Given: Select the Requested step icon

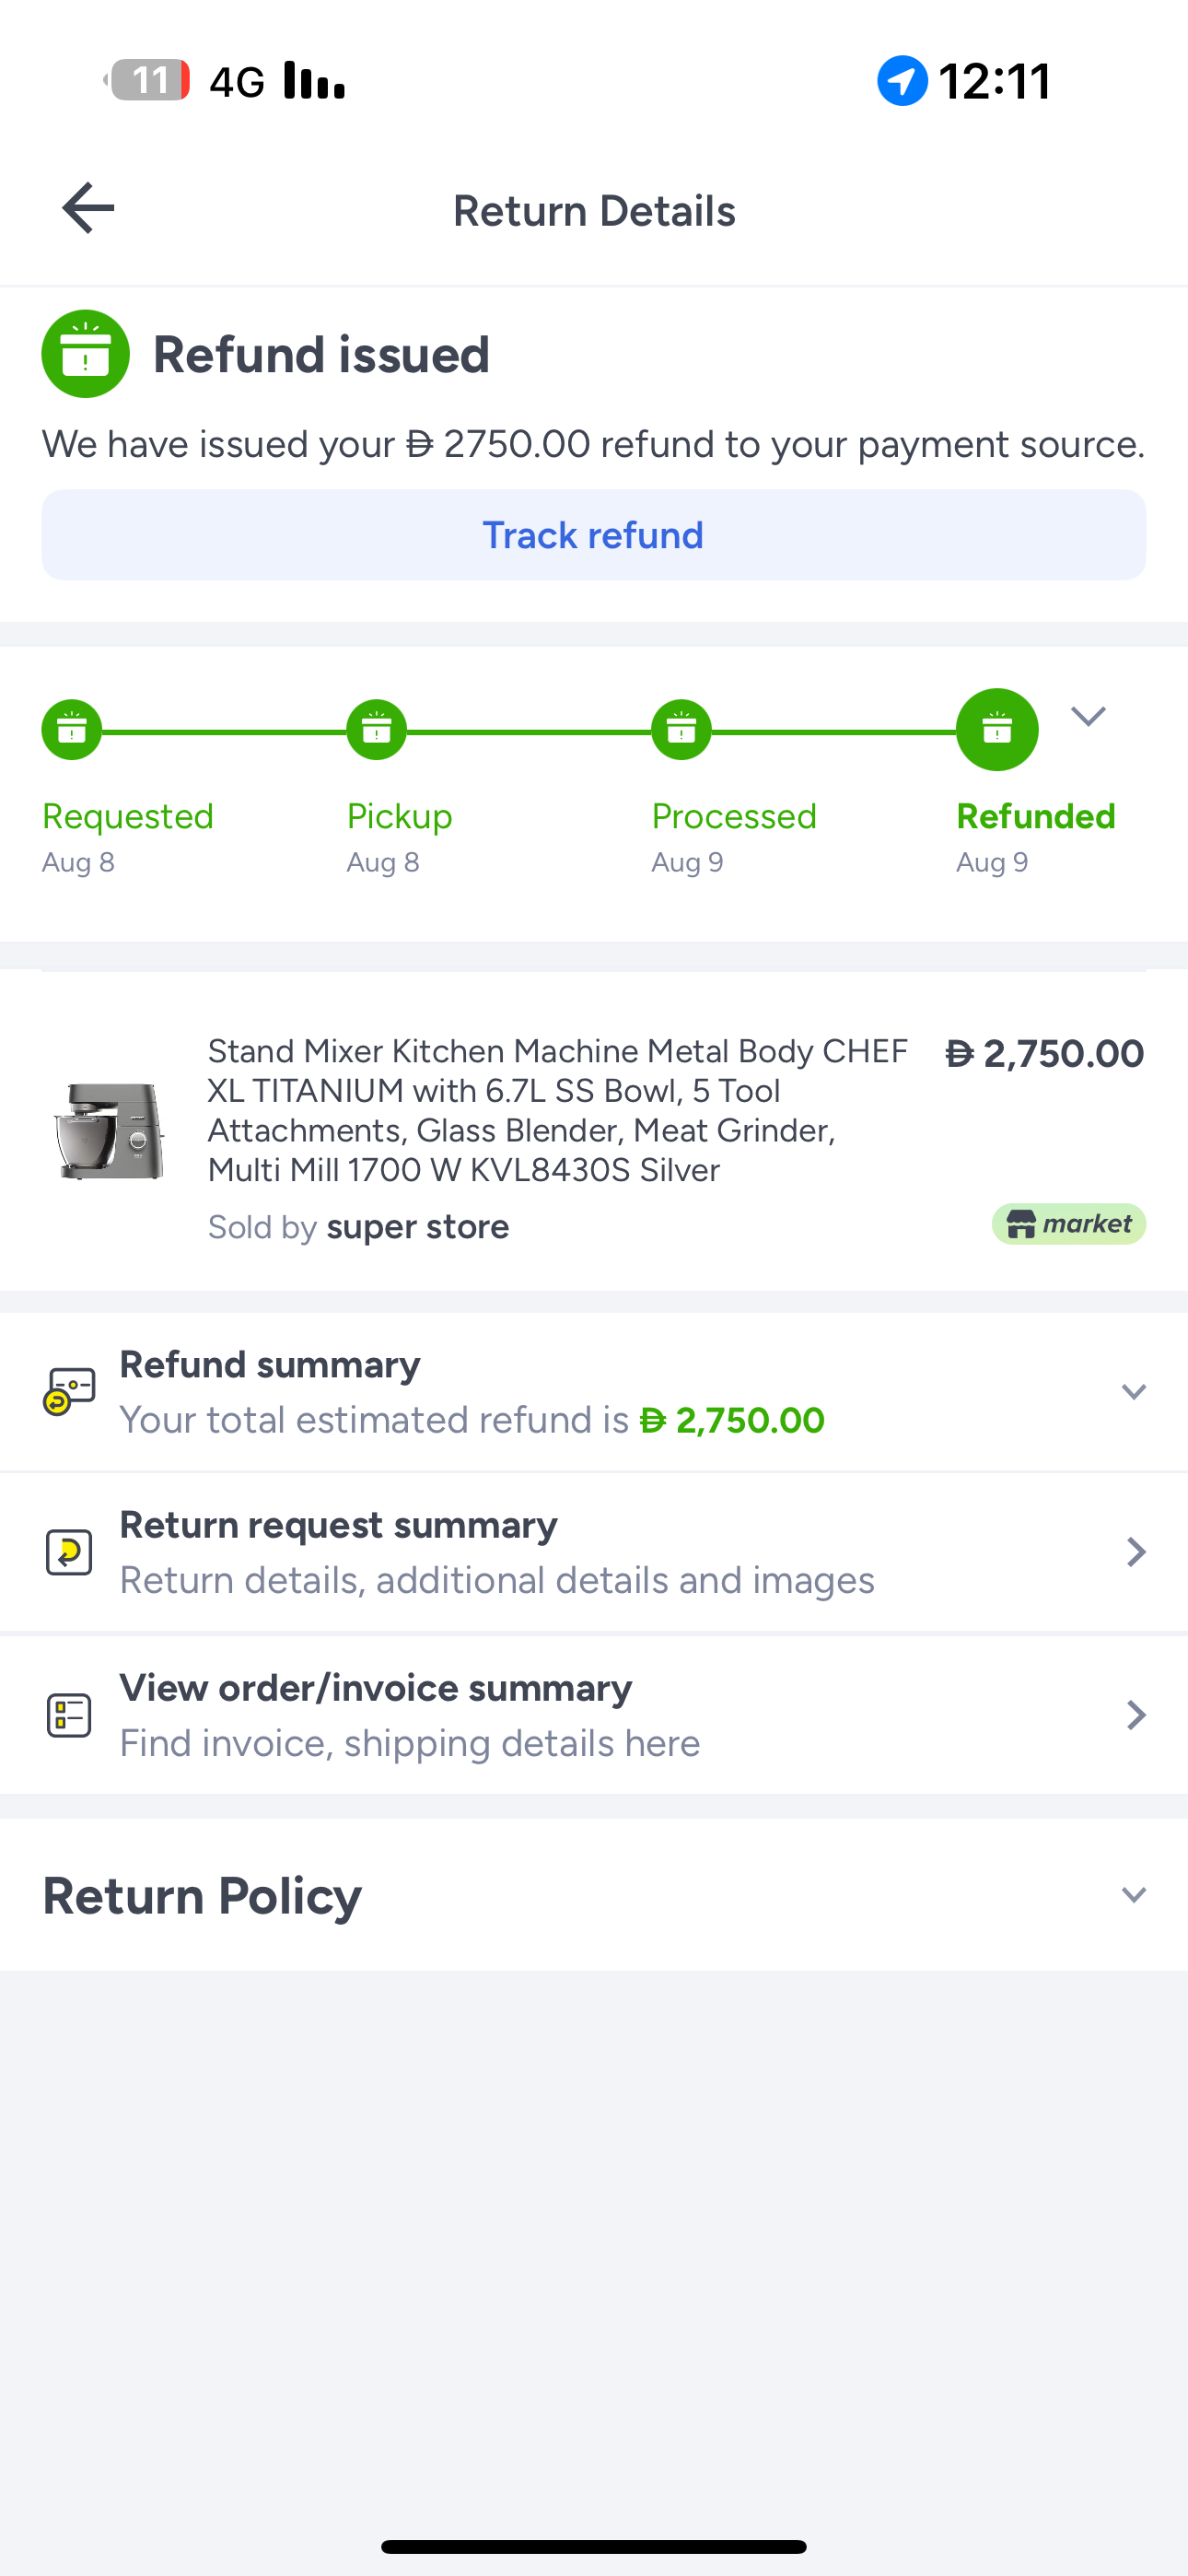Looking at the screenshot, I should pyautogui.click(x=72, y=729).
